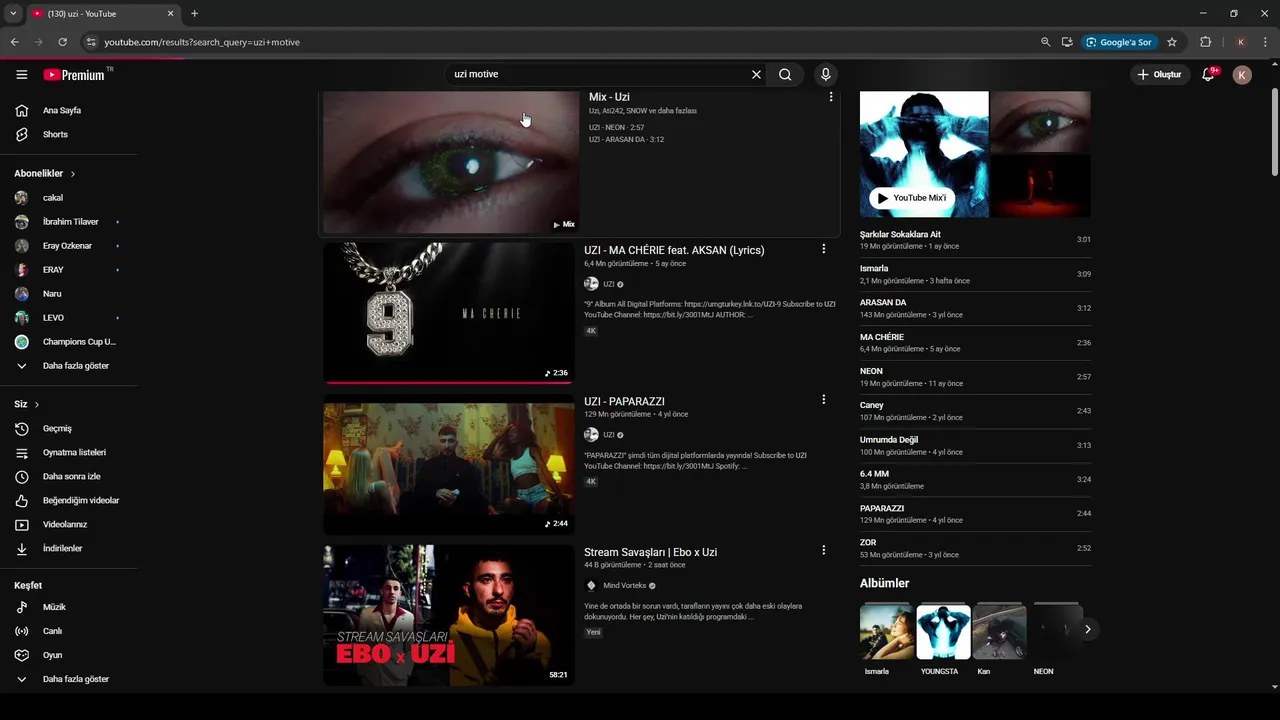Image resolution: width=1280 pixels, height=720 pixels.
Task: Open options for MA CHÉRIE video
Action: 824,249
